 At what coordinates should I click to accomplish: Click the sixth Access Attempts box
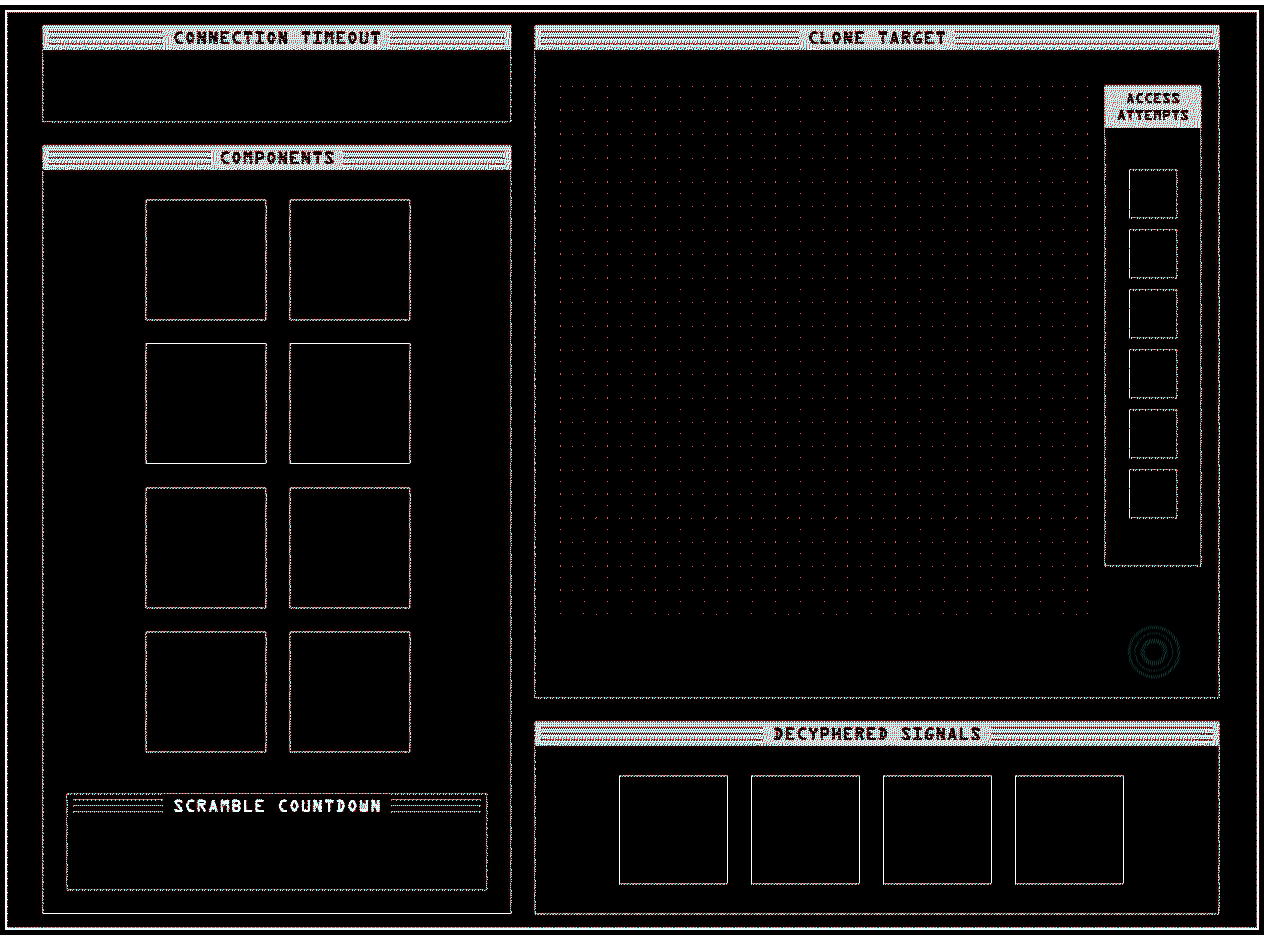coord(1153,494)
